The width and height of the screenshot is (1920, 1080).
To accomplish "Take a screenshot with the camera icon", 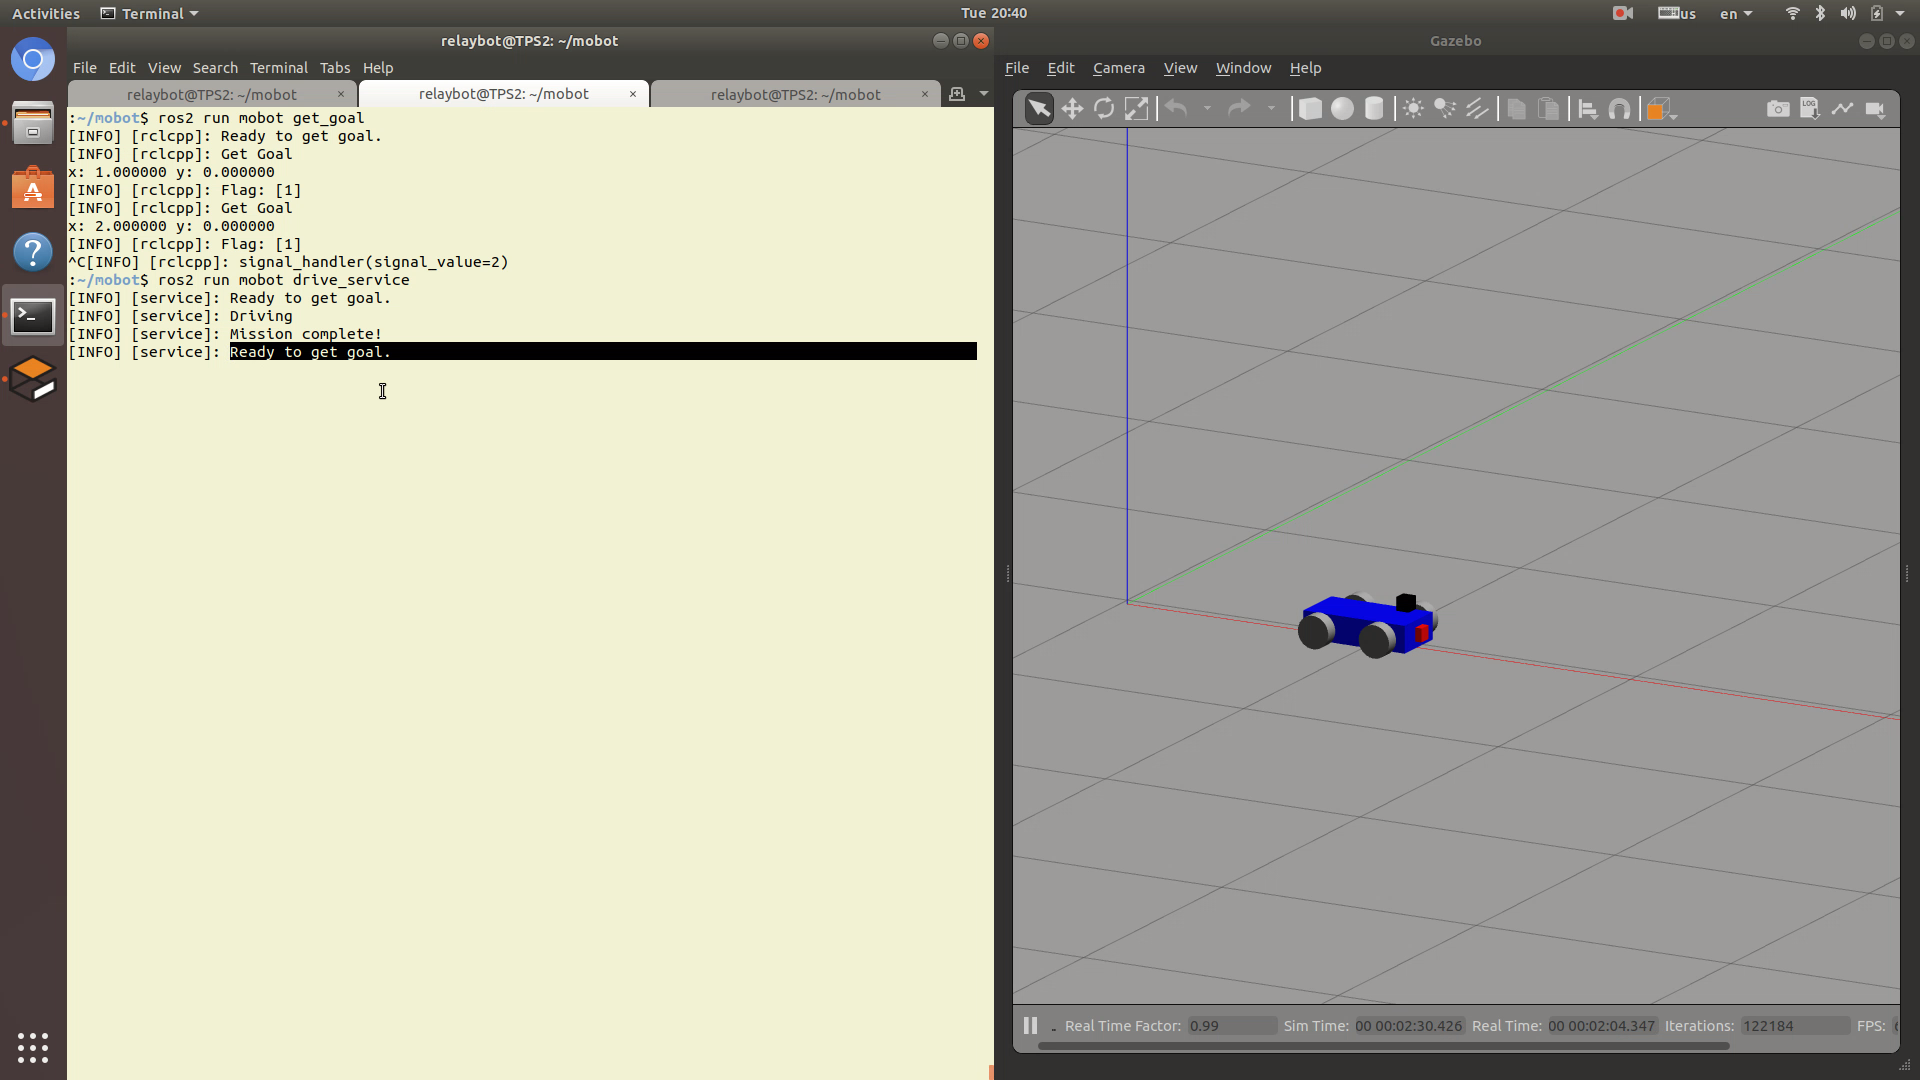I will [x=1778, y=109].
